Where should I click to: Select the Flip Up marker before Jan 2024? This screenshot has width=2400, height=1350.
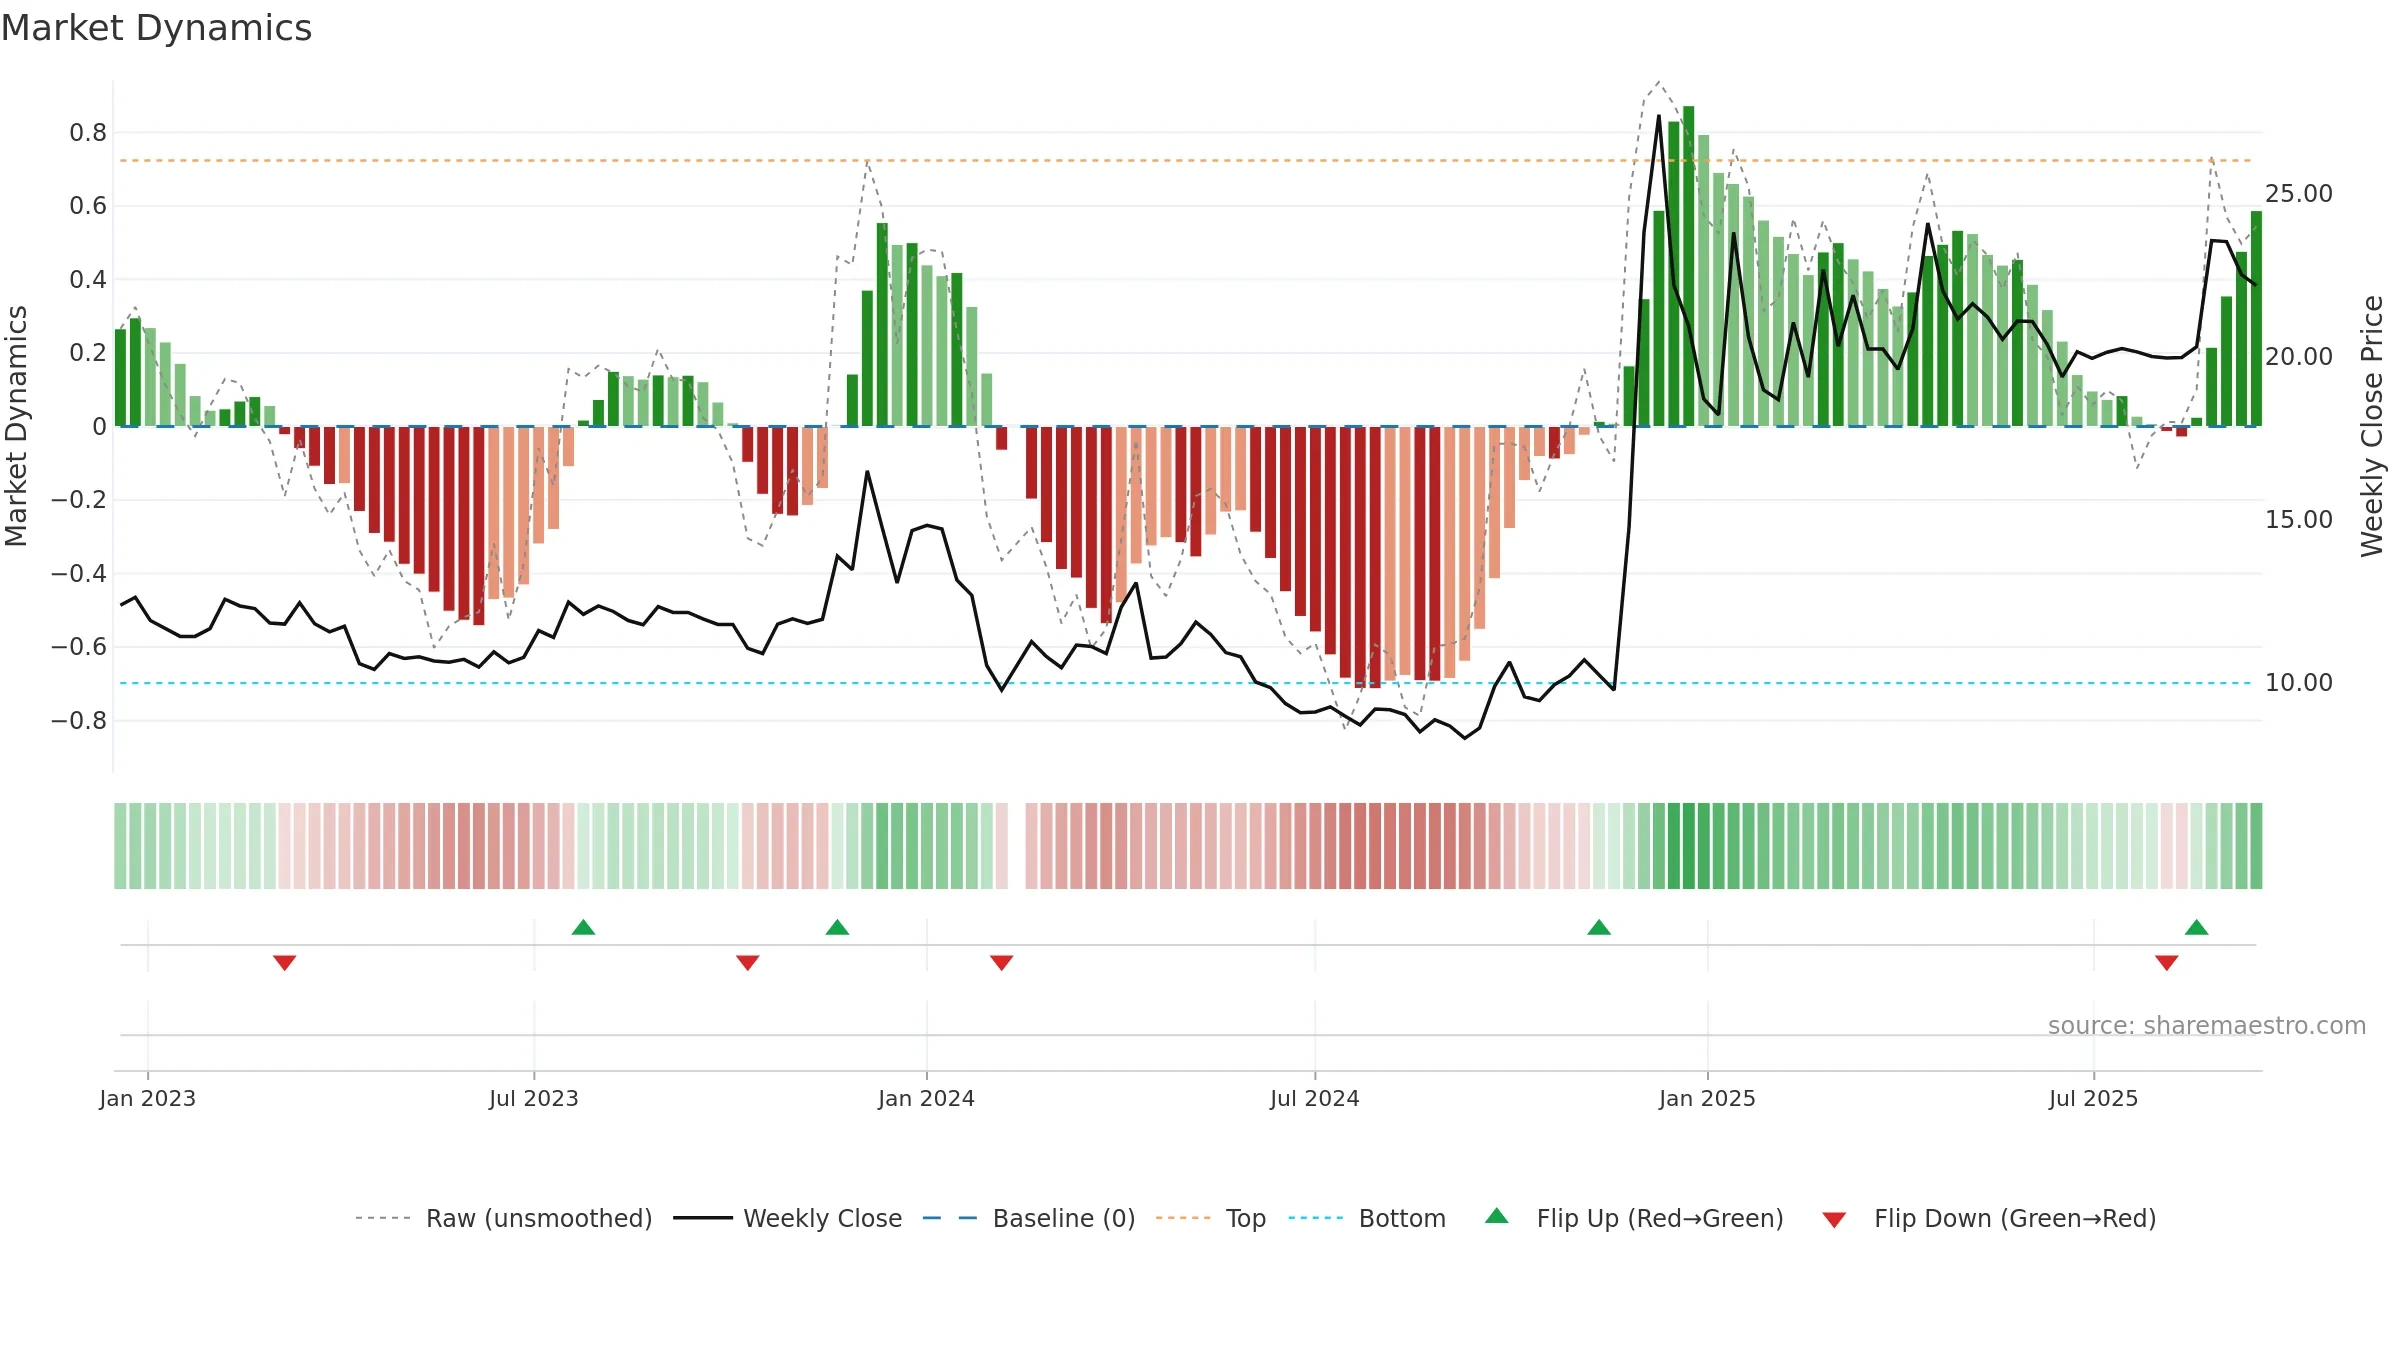[837, 927]
